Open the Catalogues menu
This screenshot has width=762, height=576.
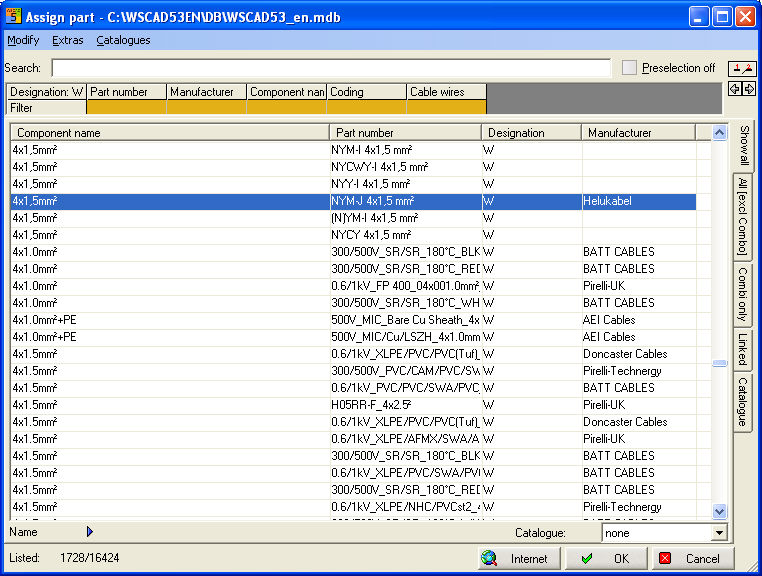point(123,40)
